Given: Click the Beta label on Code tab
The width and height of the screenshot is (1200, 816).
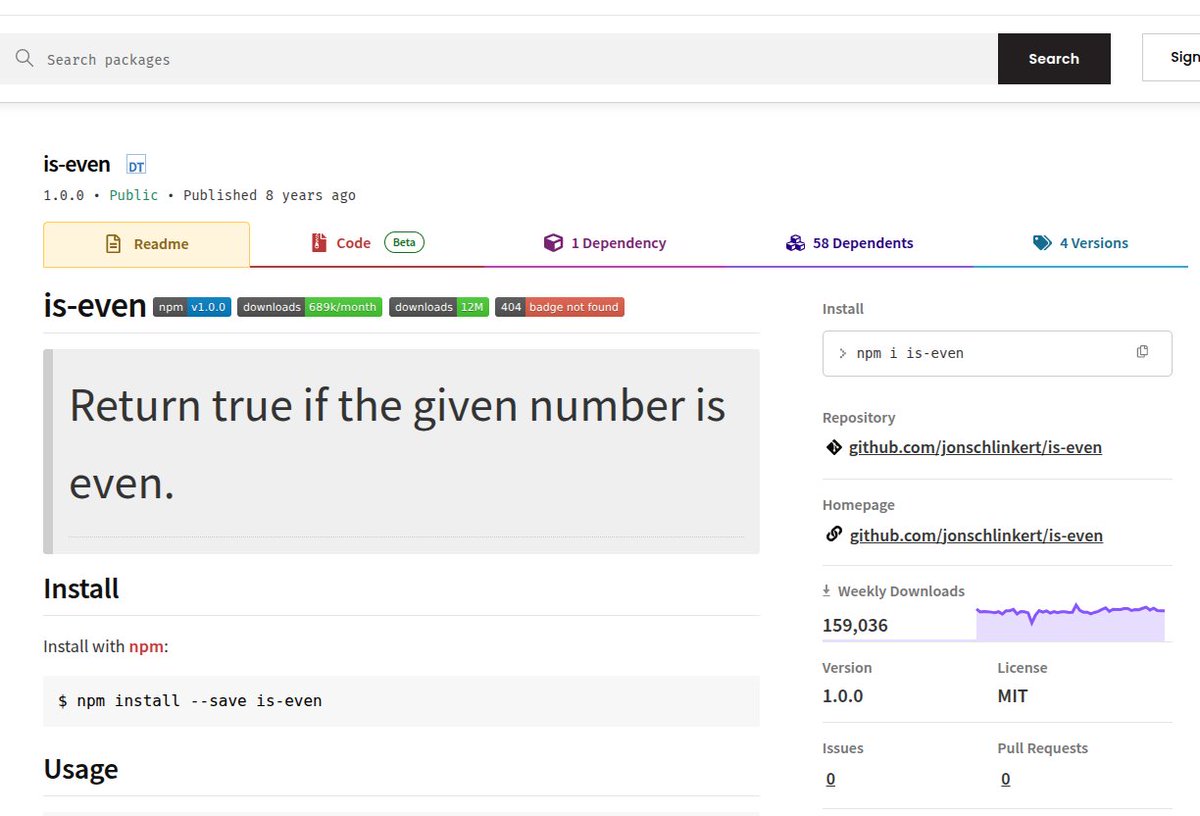Looking at the screenshot, I should (x=404, y=243).
